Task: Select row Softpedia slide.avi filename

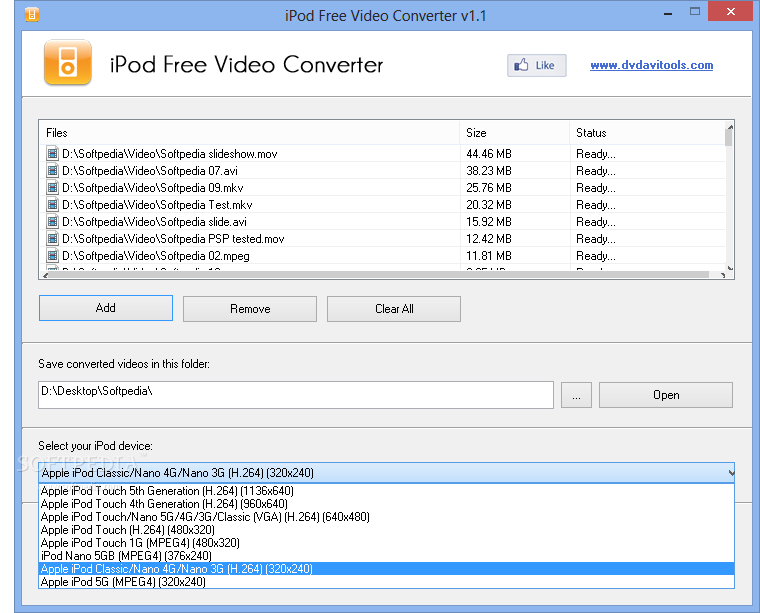Action: click(154, 222)
